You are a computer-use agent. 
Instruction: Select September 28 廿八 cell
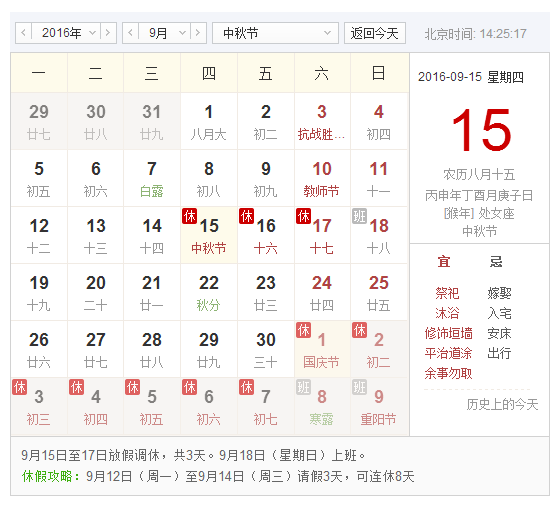[152, 349]
